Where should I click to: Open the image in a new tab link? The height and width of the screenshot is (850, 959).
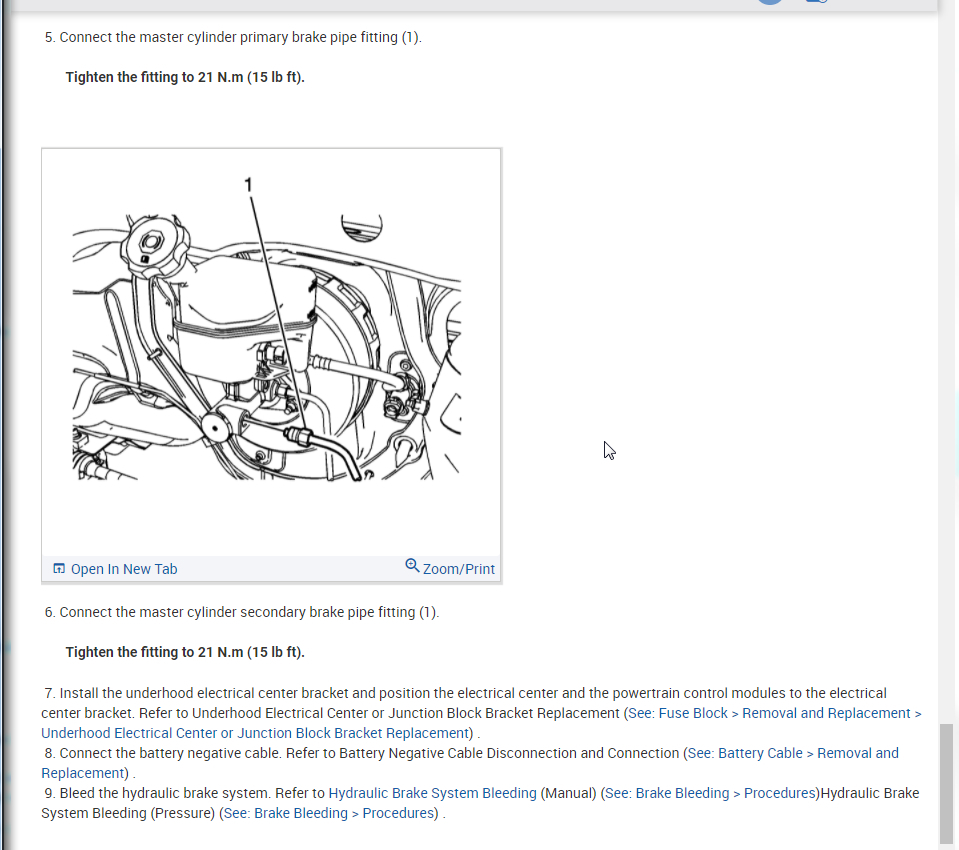point(124,569)
